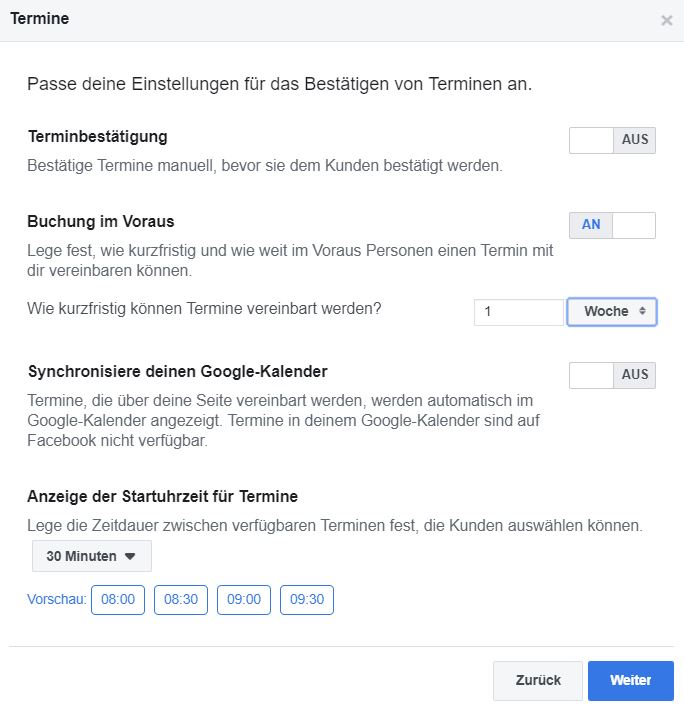
Task: Open the Woche time unit dropdown
Action: [612, 312]
